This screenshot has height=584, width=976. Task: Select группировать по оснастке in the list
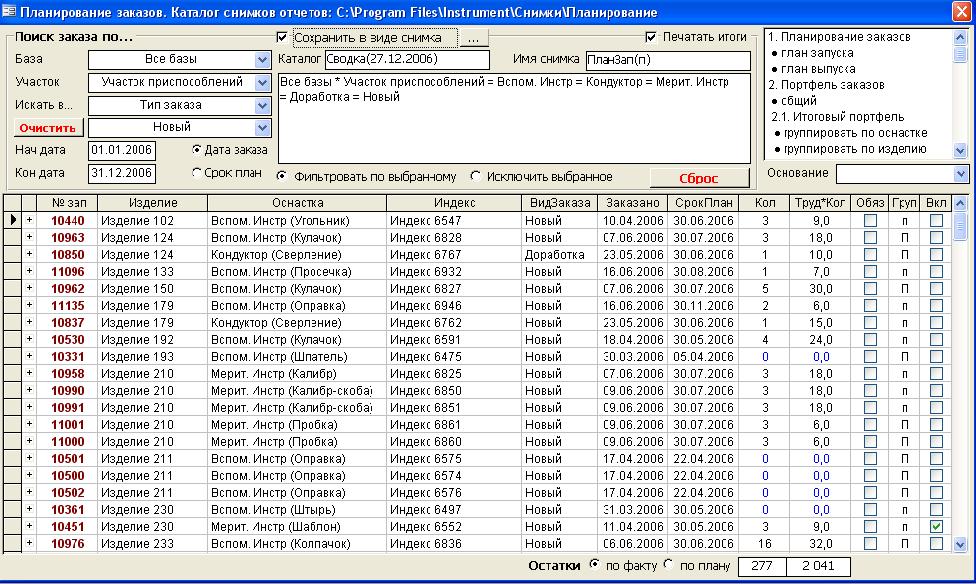pyautogui.click(x=855, y=133)
